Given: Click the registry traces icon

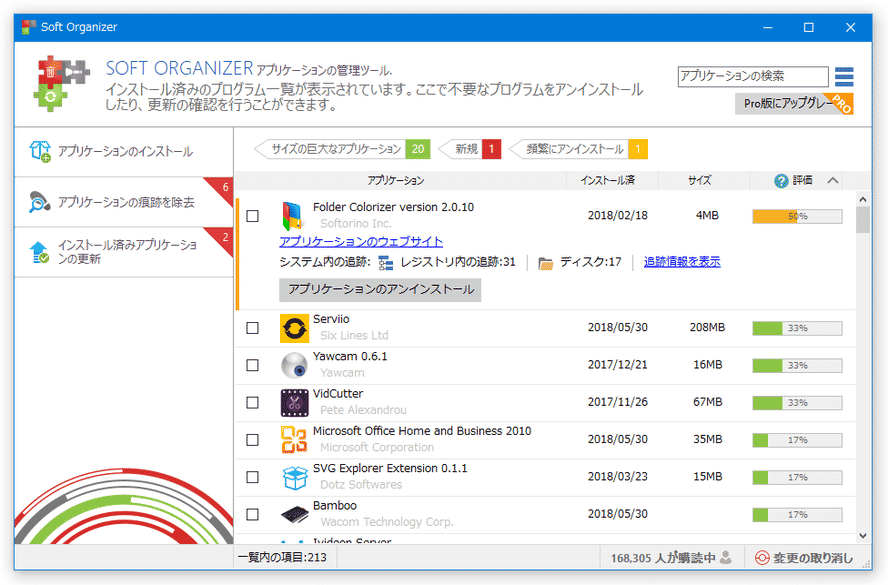Looking at the screenshot, I should pos(386,263).
